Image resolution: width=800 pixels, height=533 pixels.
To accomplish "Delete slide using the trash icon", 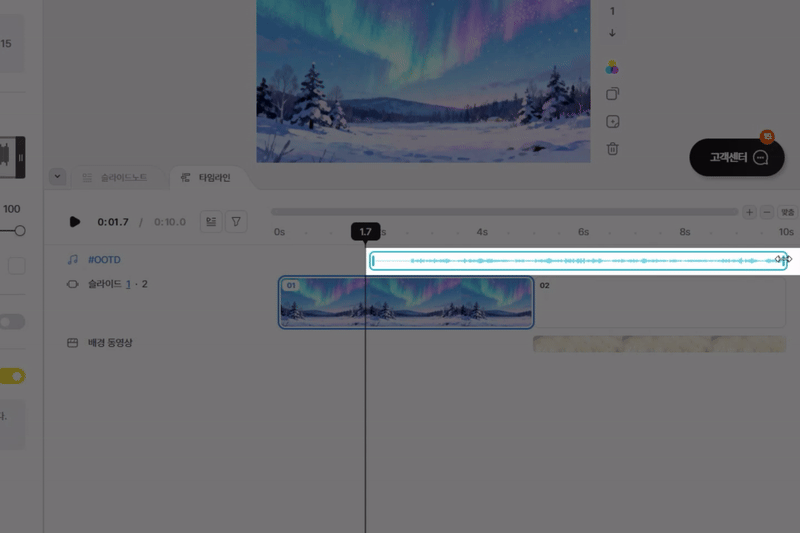I will pyautogui.click(x=612, y=149).
